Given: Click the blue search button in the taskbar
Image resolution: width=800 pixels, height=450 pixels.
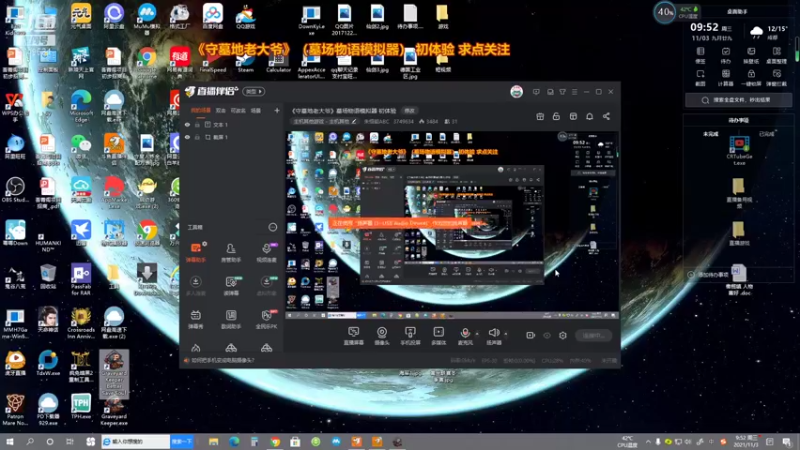Looking at the screenshot, I should (182, 441).
